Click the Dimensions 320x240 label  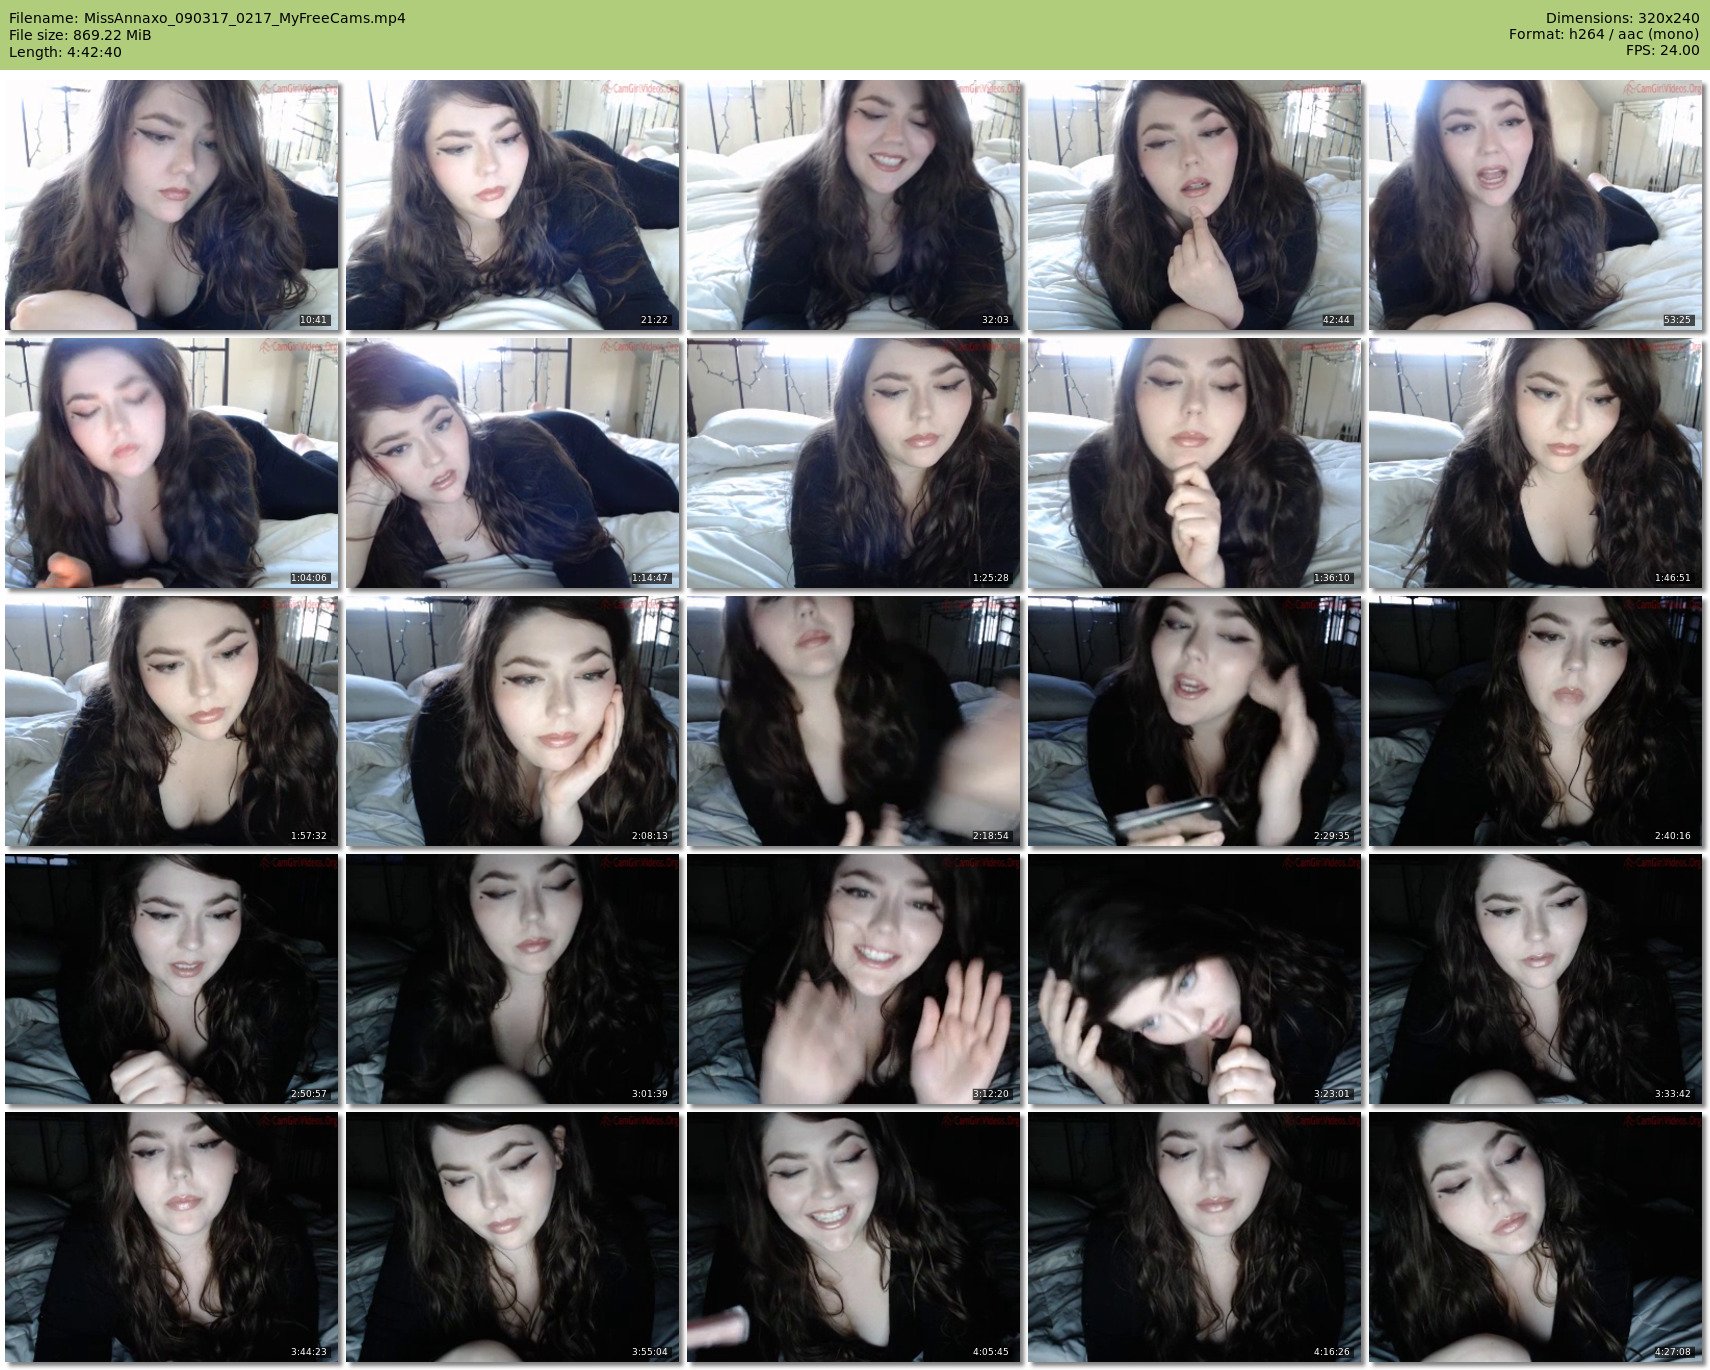(x=1622, y=18)
